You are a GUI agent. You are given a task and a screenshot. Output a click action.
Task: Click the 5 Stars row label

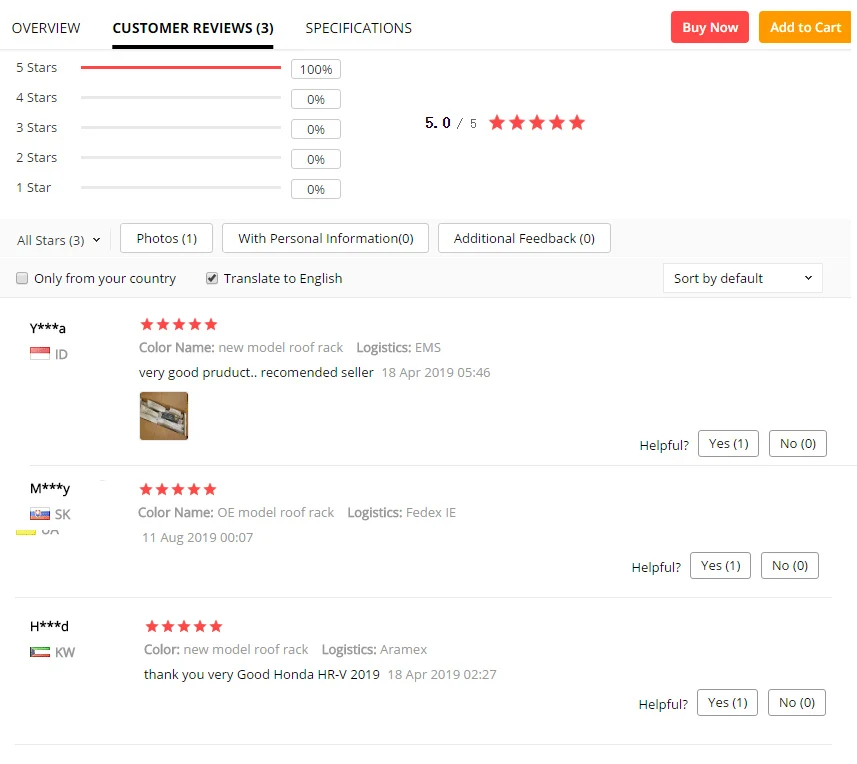37,68
